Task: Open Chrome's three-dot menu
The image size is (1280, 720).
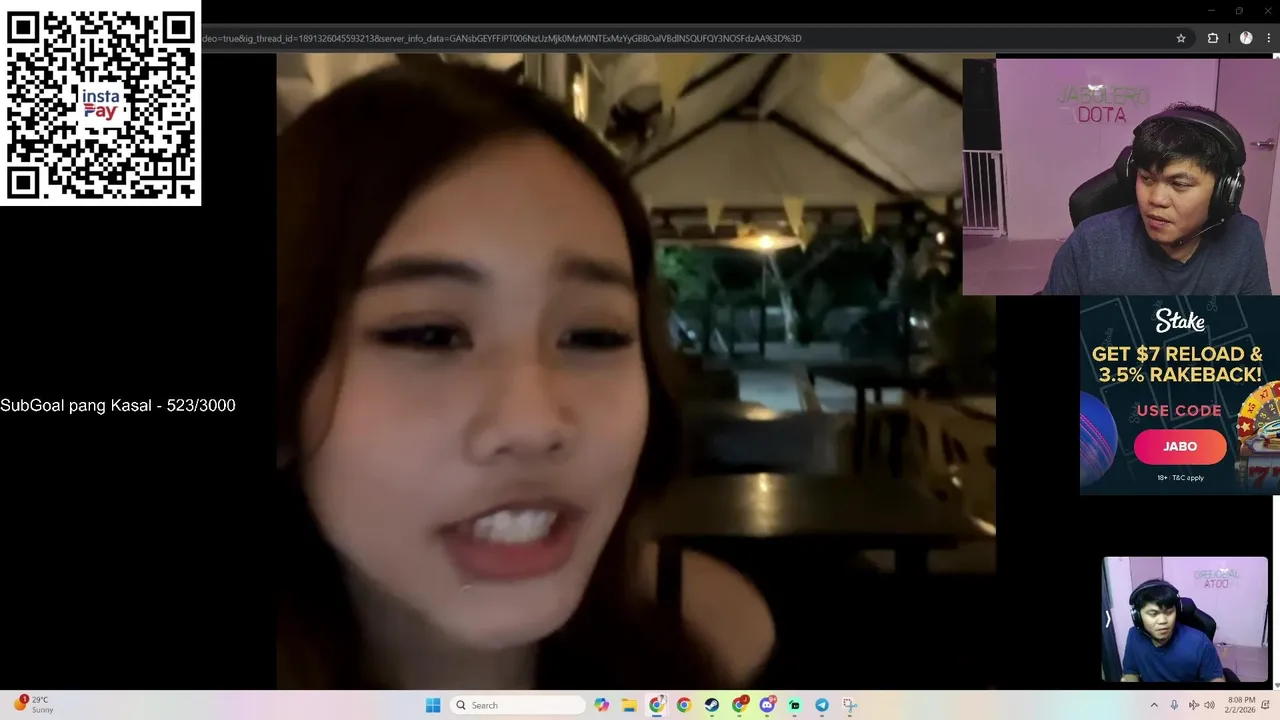Action: tap(1268, 38)
